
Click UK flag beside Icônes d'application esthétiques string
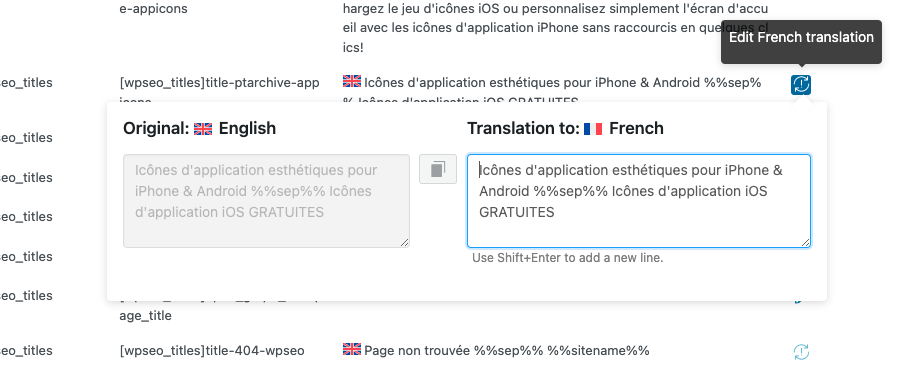point(351,82)
